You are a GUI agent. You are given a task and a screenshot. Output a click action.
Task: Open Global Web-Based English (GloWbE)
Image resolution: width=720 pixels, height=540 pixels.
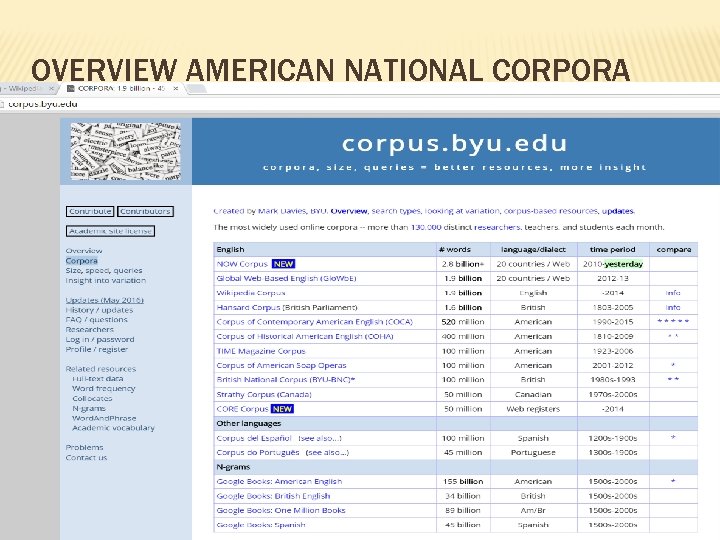(x=287, y=278)
